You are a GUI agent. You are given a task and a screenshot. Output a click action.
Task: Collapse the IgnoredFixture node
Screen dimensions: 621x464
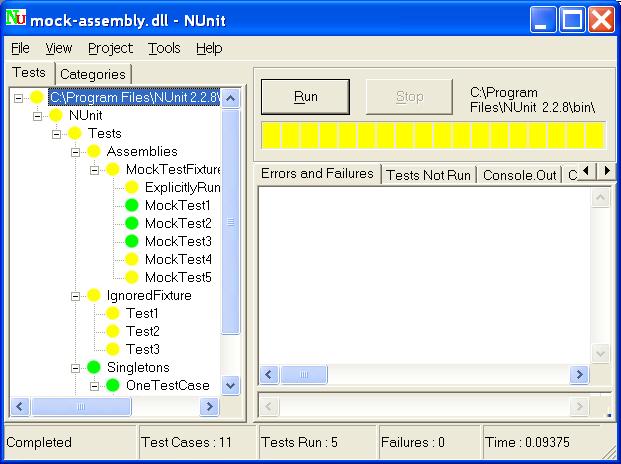pyautogui.click(x=75, y=296)
